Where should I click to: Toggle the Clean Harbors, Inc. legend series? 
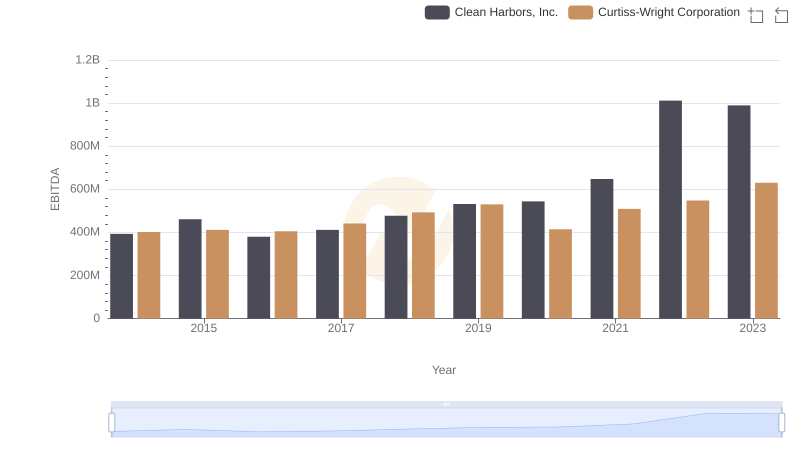click(491, 12)
